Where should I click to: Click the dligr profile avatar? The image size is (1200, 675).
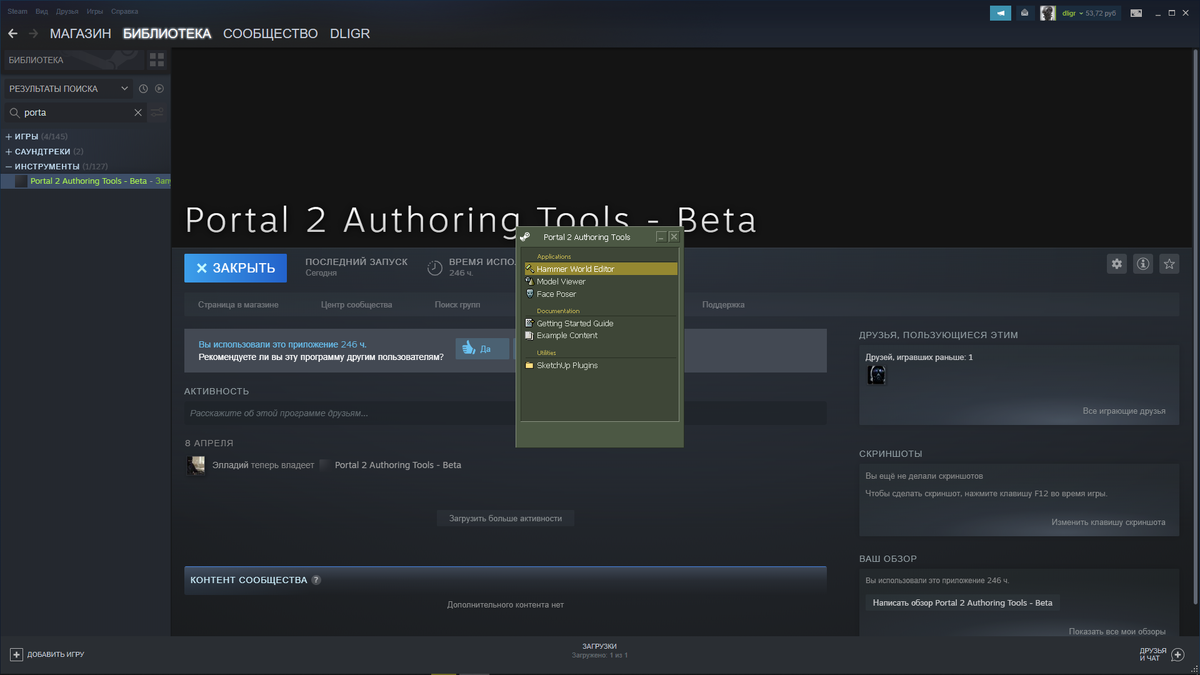click(x=1048, y=13)
